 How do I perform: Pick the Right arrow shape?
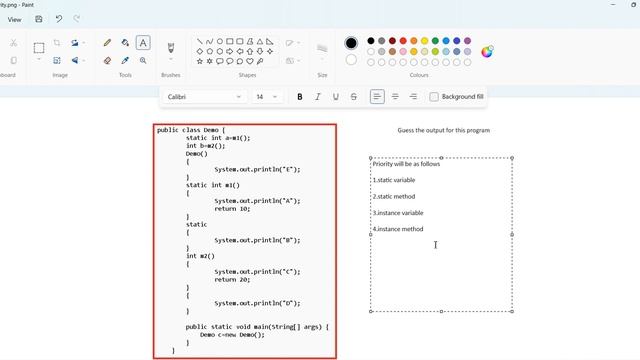click(230, 51)
